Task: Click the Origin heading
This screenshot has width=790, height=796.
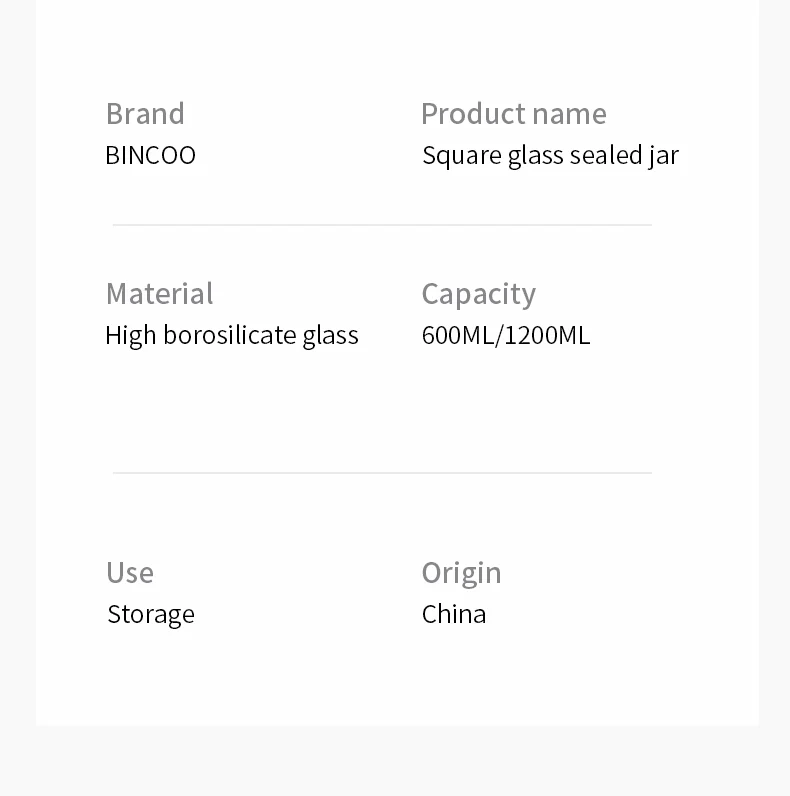Action: coord(462,574)
